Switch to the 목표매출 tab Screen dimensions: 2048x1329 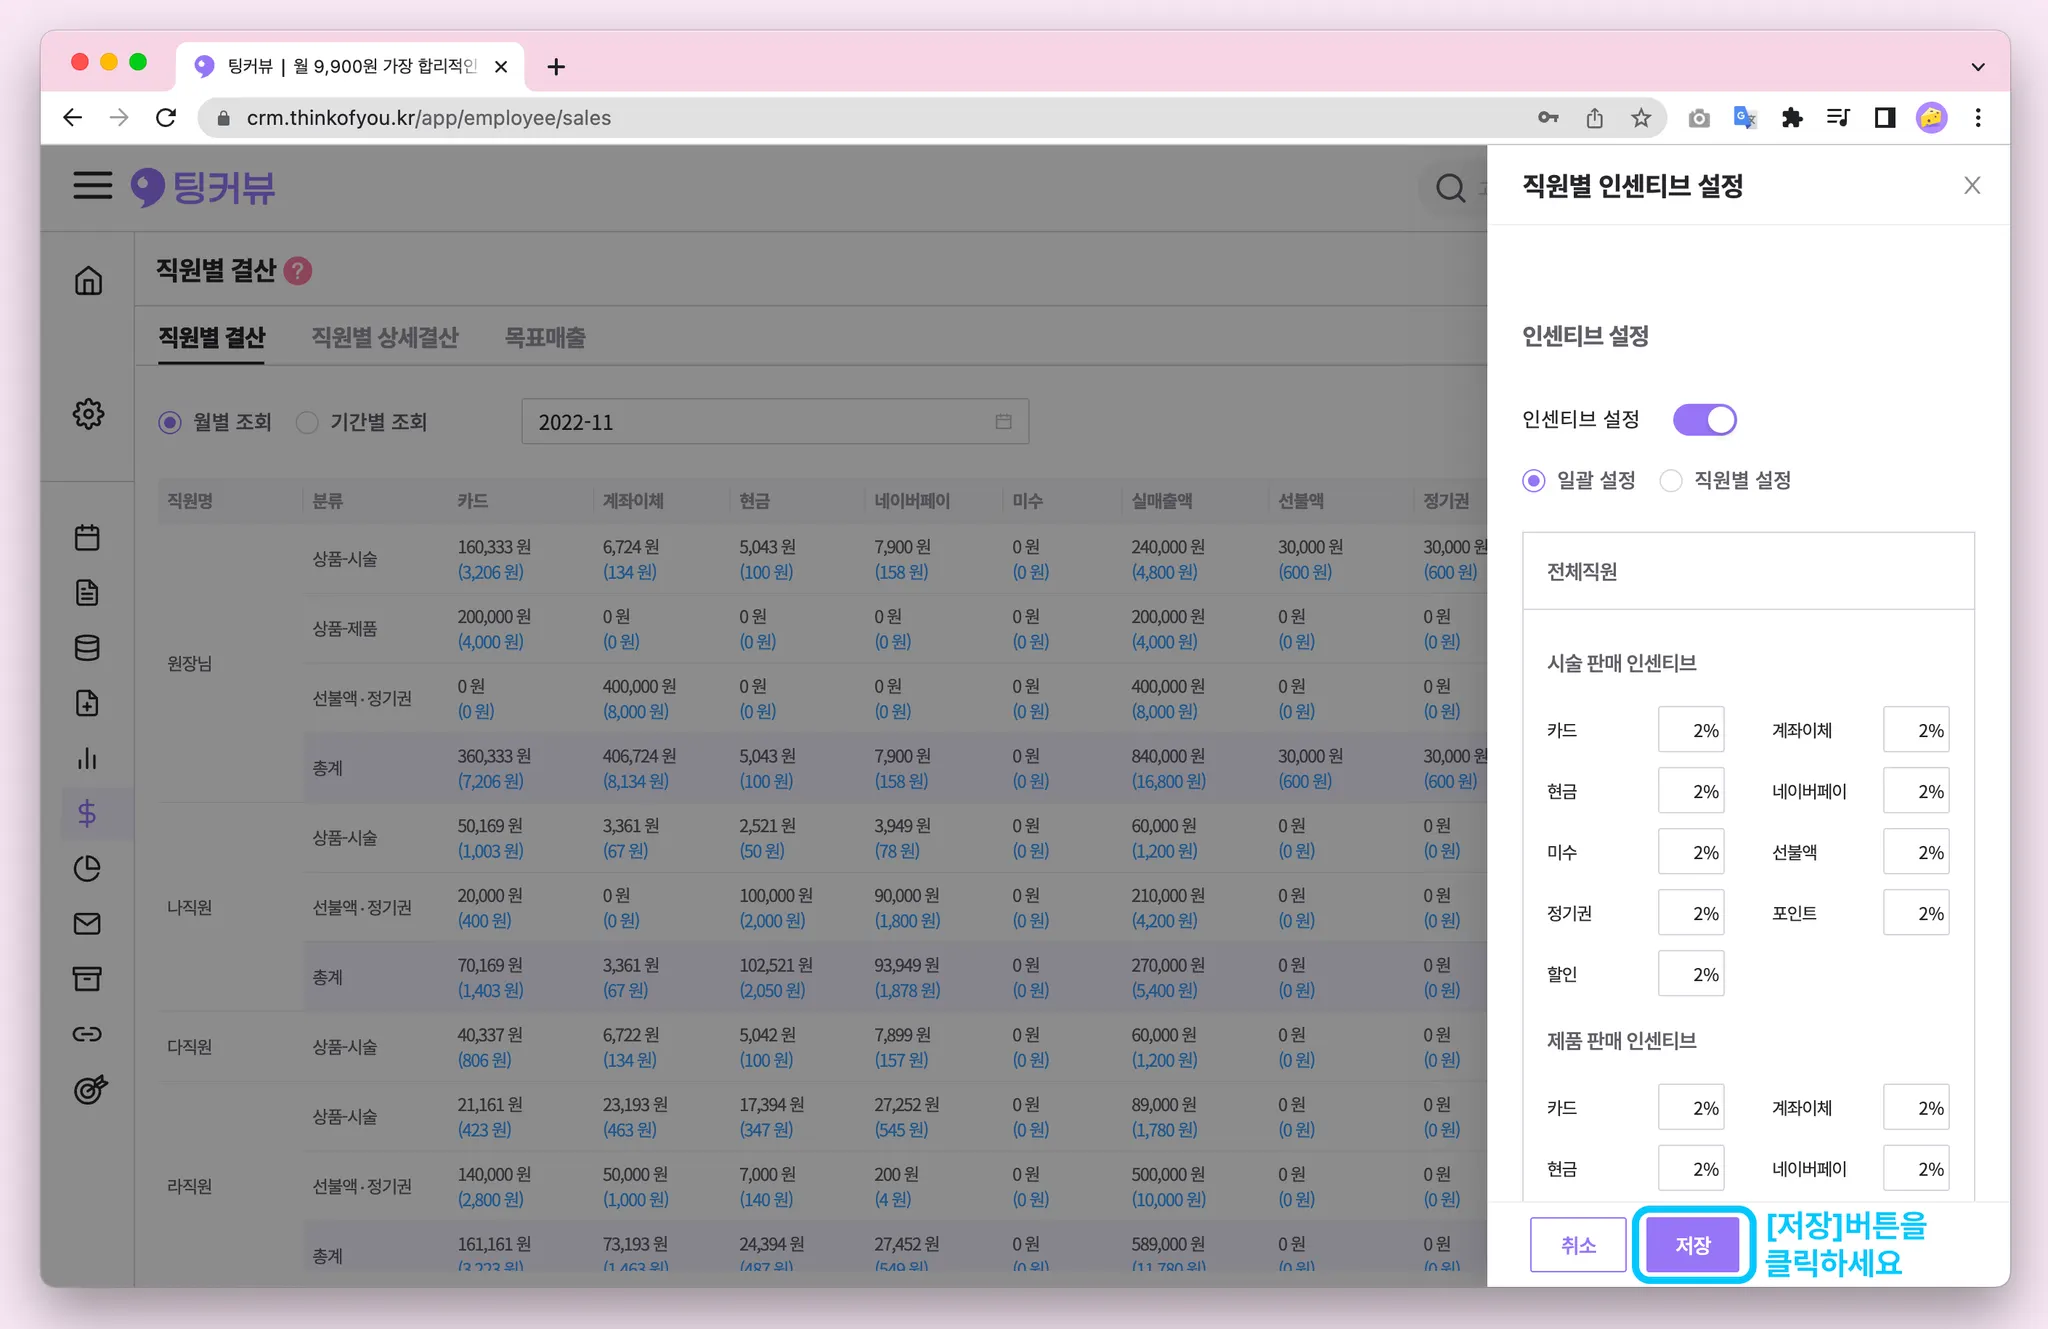point(545,338)
